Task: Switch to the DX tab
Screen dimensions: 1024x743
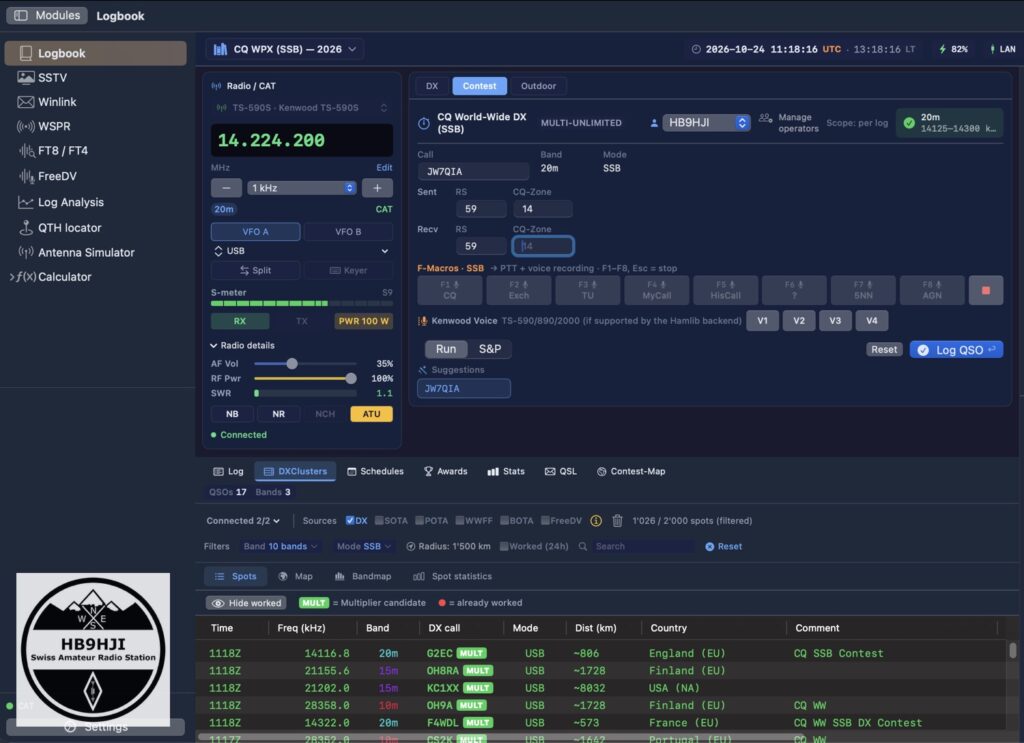Action: (x=432, y=86)
